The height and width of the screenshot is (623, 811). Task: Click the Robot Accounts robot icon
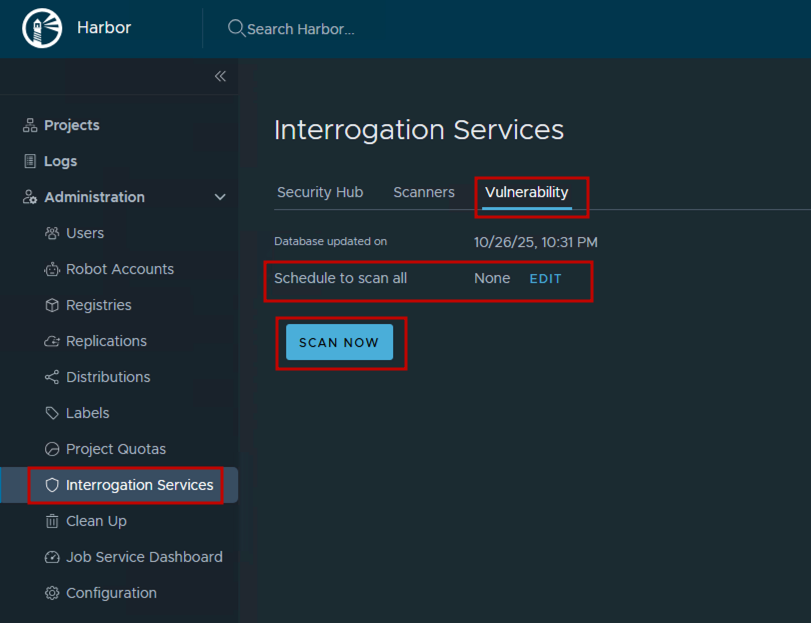52,269
